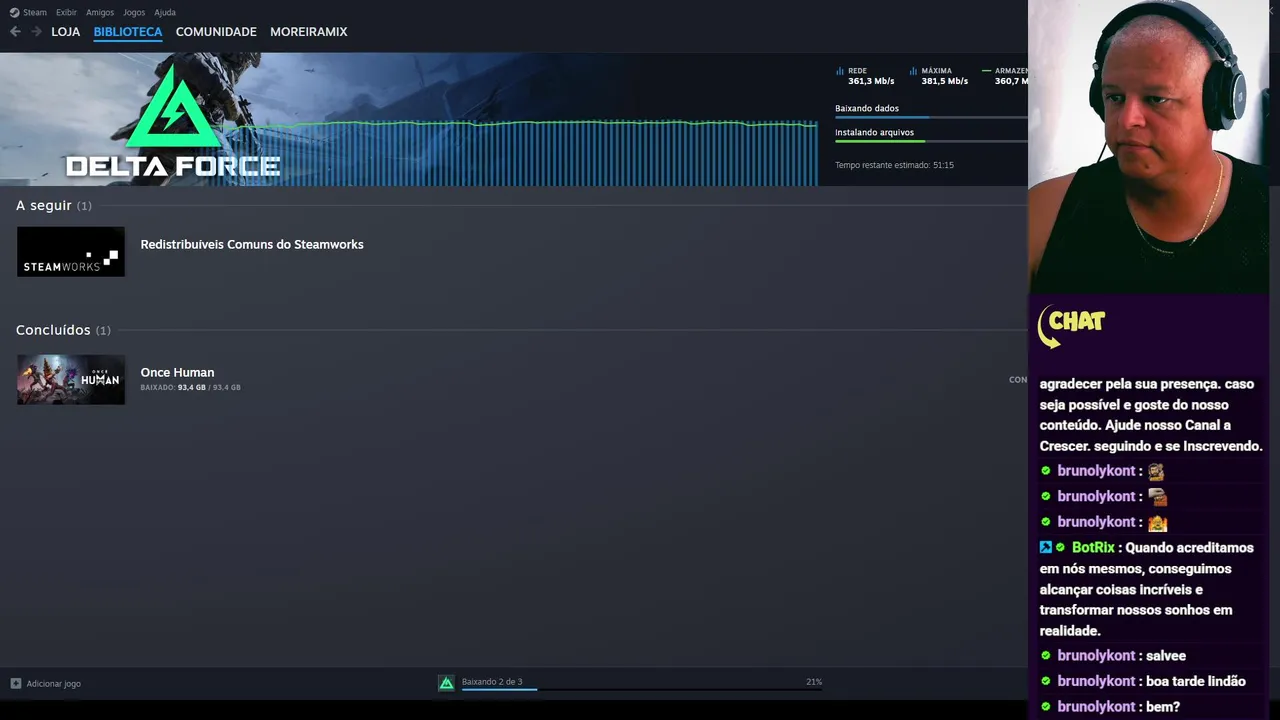Open Redistribuíveis Comuns do Steamworks entry
The height and width of the screenshot is (720, 1280).
click(252, 244)
